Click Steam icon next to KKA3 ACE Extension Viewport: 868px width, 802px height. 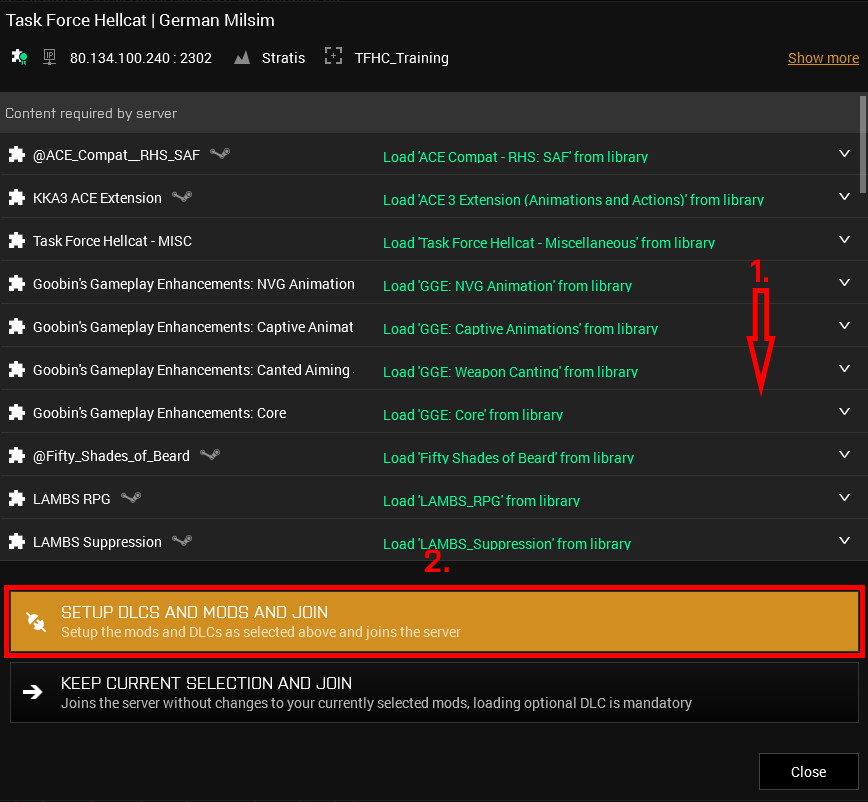(x=182, y=196)
